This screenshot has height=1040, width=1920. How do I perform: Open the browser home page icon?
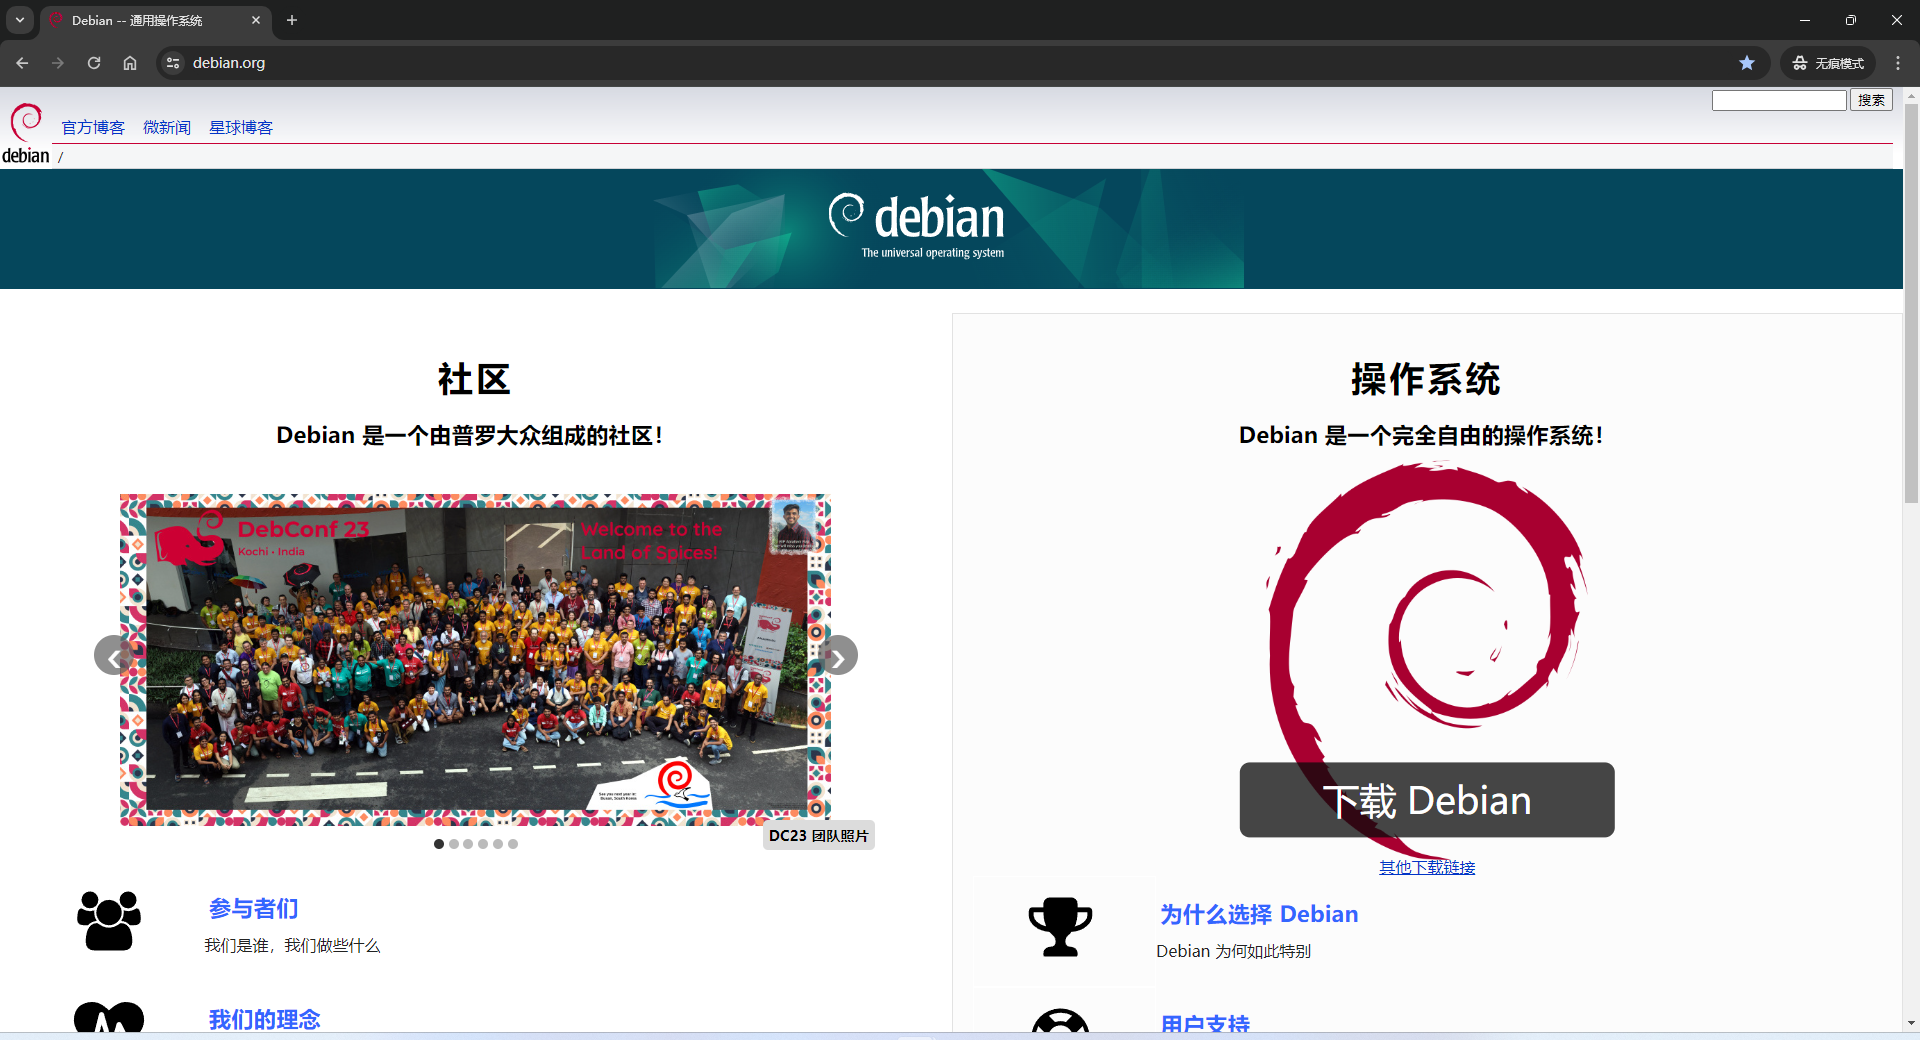[130, 63]
